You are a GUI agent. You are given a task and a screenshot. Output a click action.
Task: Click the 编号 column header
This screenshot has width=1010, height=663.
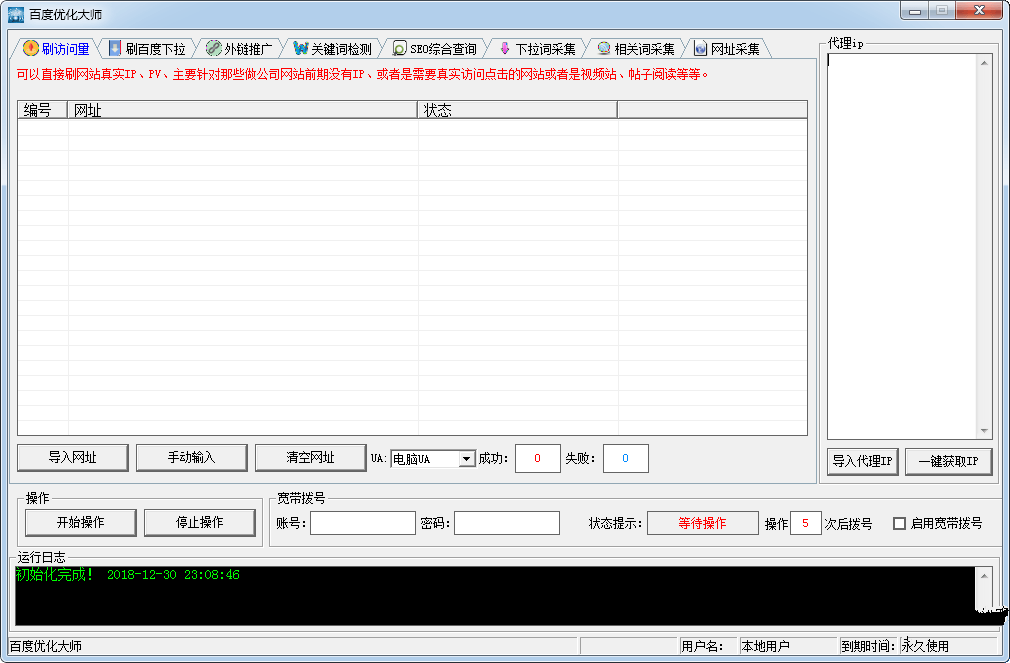tap(43, 110)
